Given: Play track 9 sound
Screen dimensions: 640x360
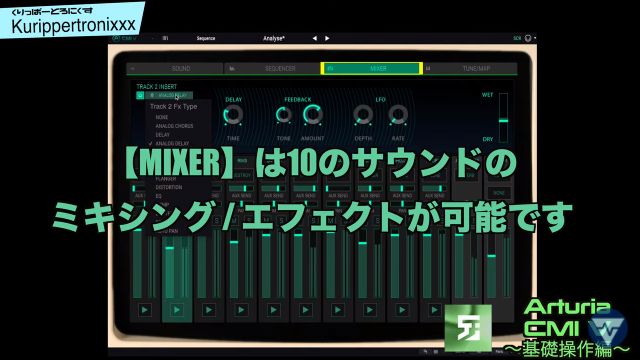Looking at the screenshot, I should (x=402, y=310).
